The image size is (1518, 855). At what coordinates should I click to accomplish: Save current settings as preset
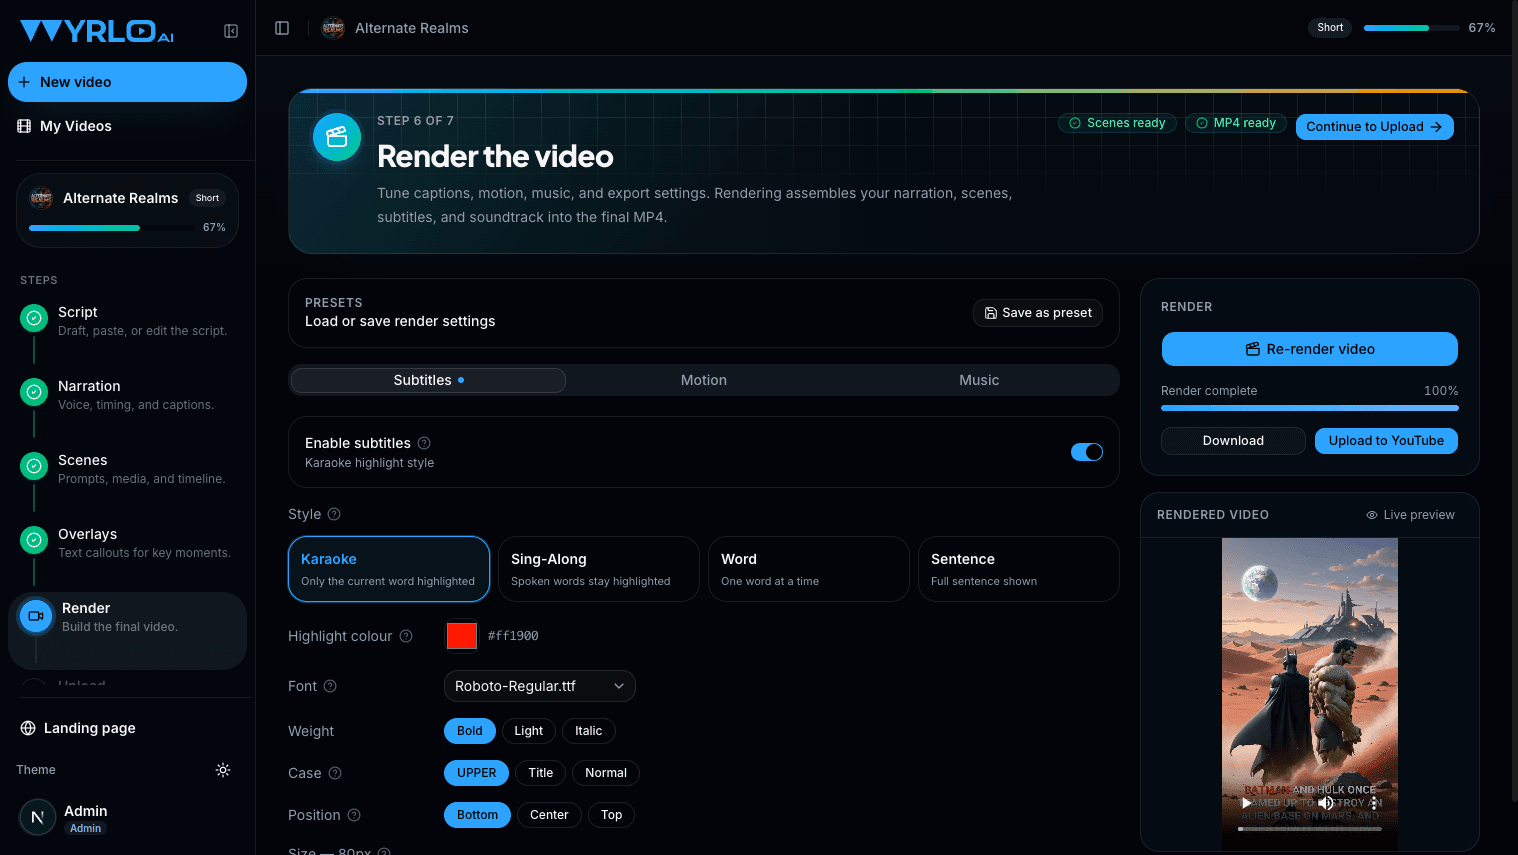point(1038,313)
